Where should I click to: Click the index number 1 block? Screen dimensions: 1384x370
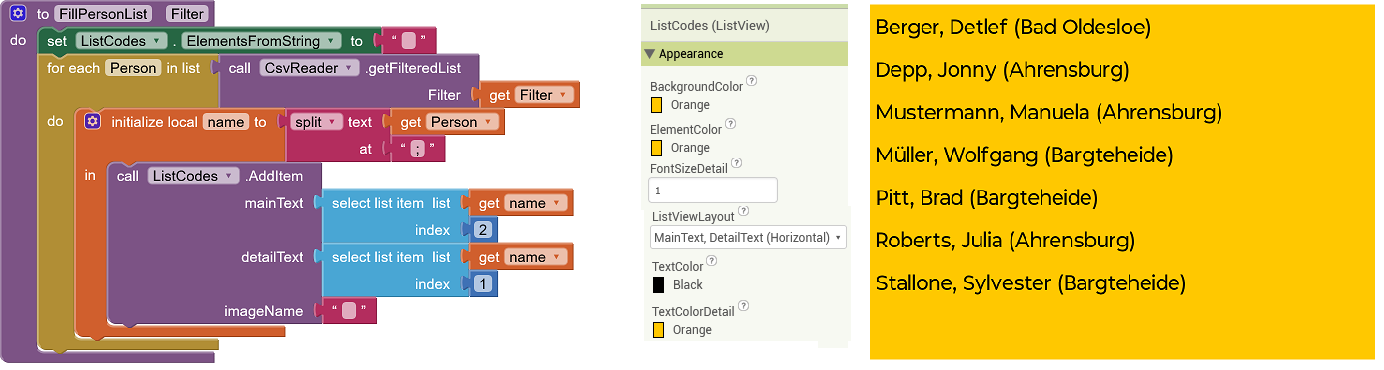point(482,284)
